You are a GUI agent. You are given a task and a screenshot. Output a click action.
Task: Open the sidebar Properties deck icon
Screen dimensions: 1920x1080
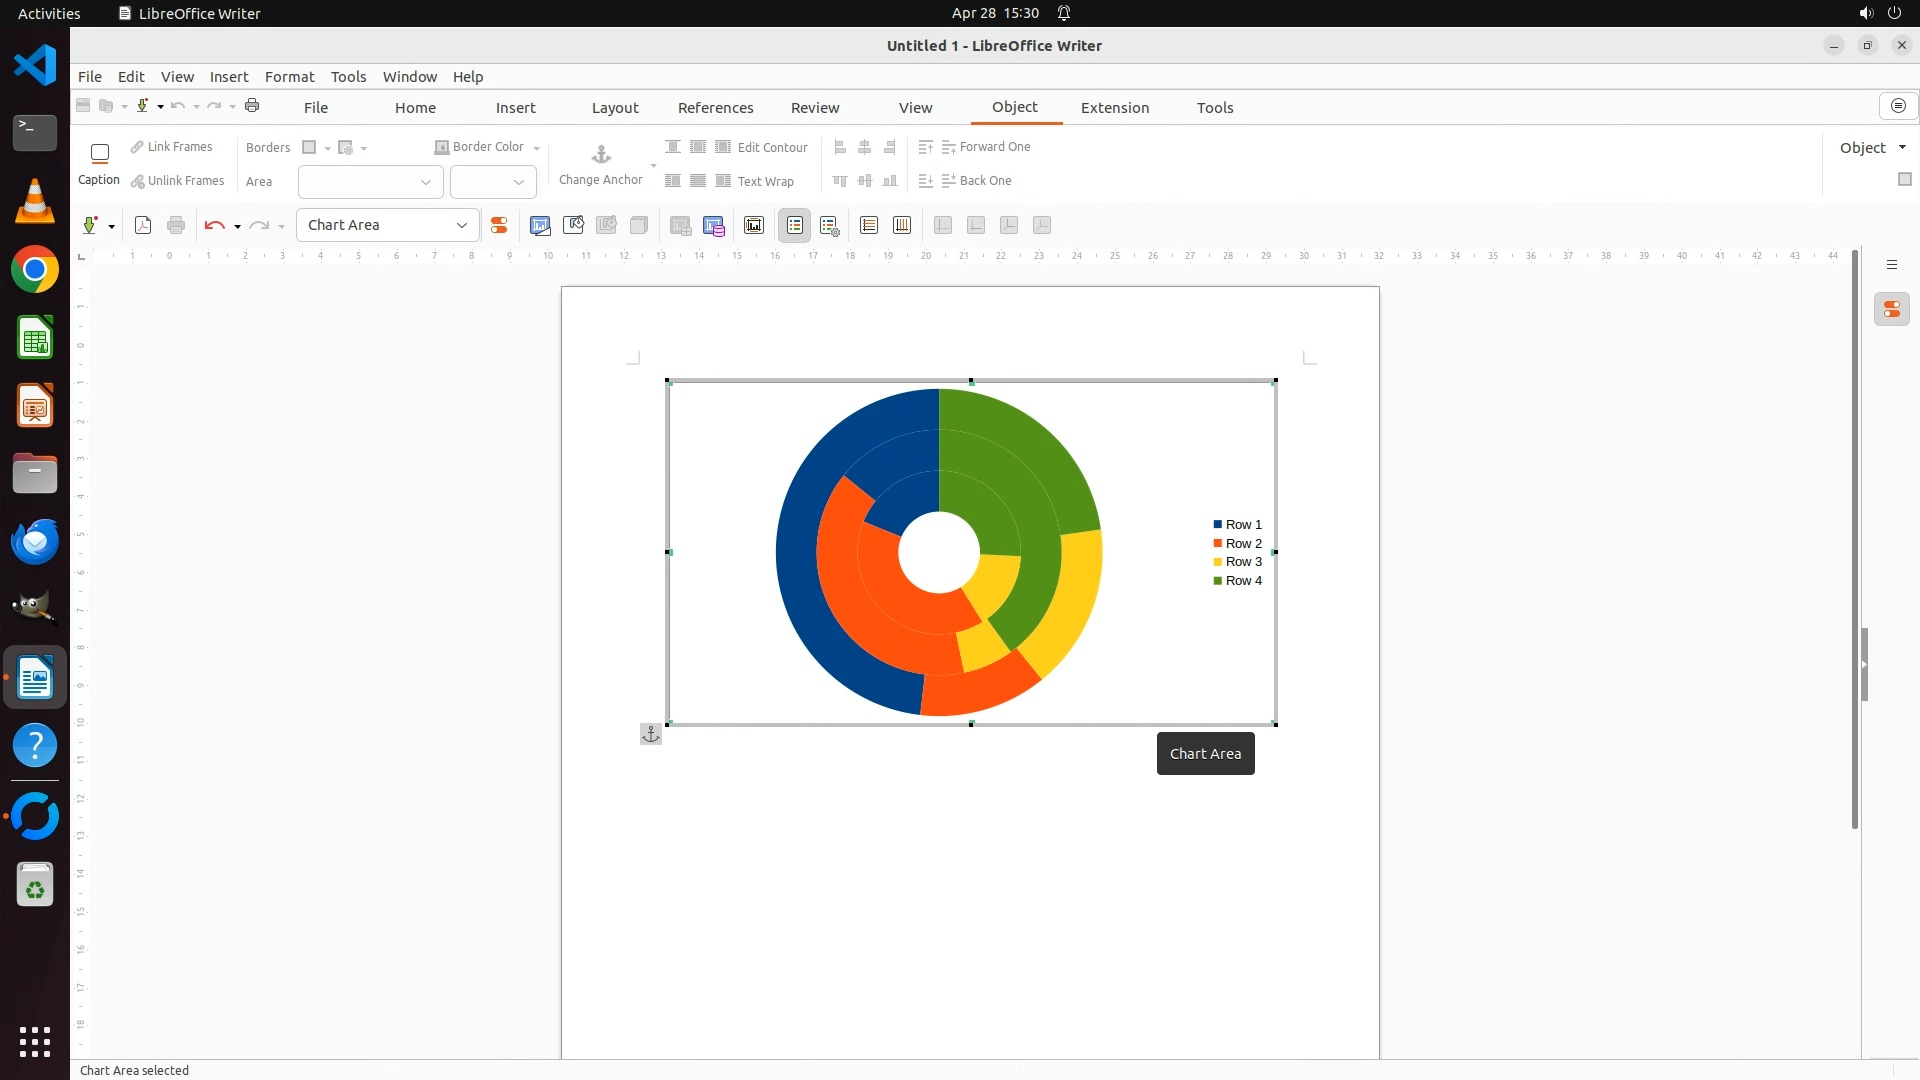coord(1891,310)
